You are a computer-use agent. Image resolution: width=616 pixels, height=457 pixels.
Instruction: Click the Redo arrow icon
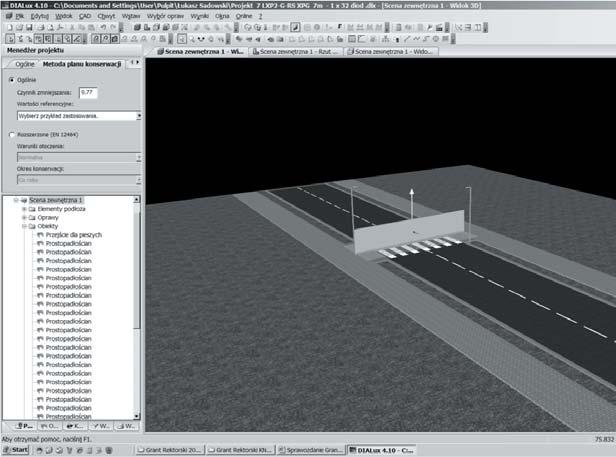113,28
